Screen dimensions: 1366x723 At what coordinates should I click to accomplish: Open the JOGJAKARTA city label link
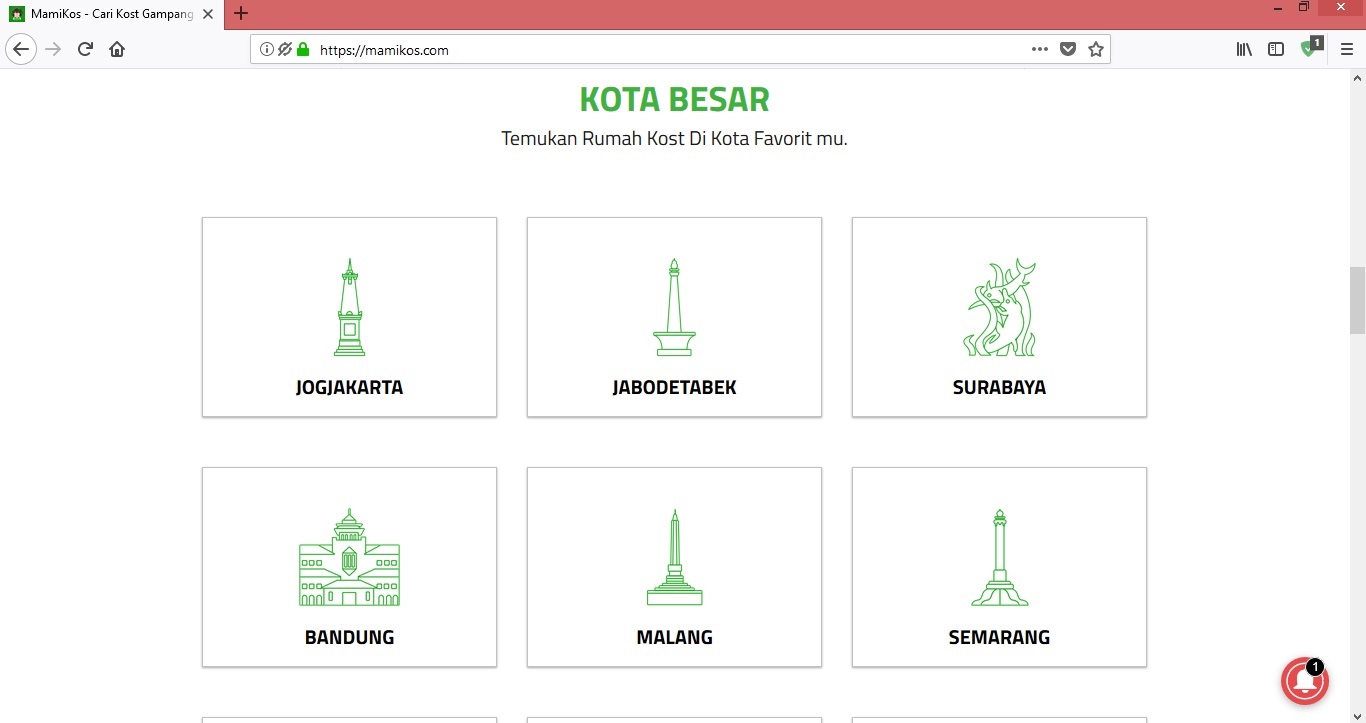(x=349, y=388)
